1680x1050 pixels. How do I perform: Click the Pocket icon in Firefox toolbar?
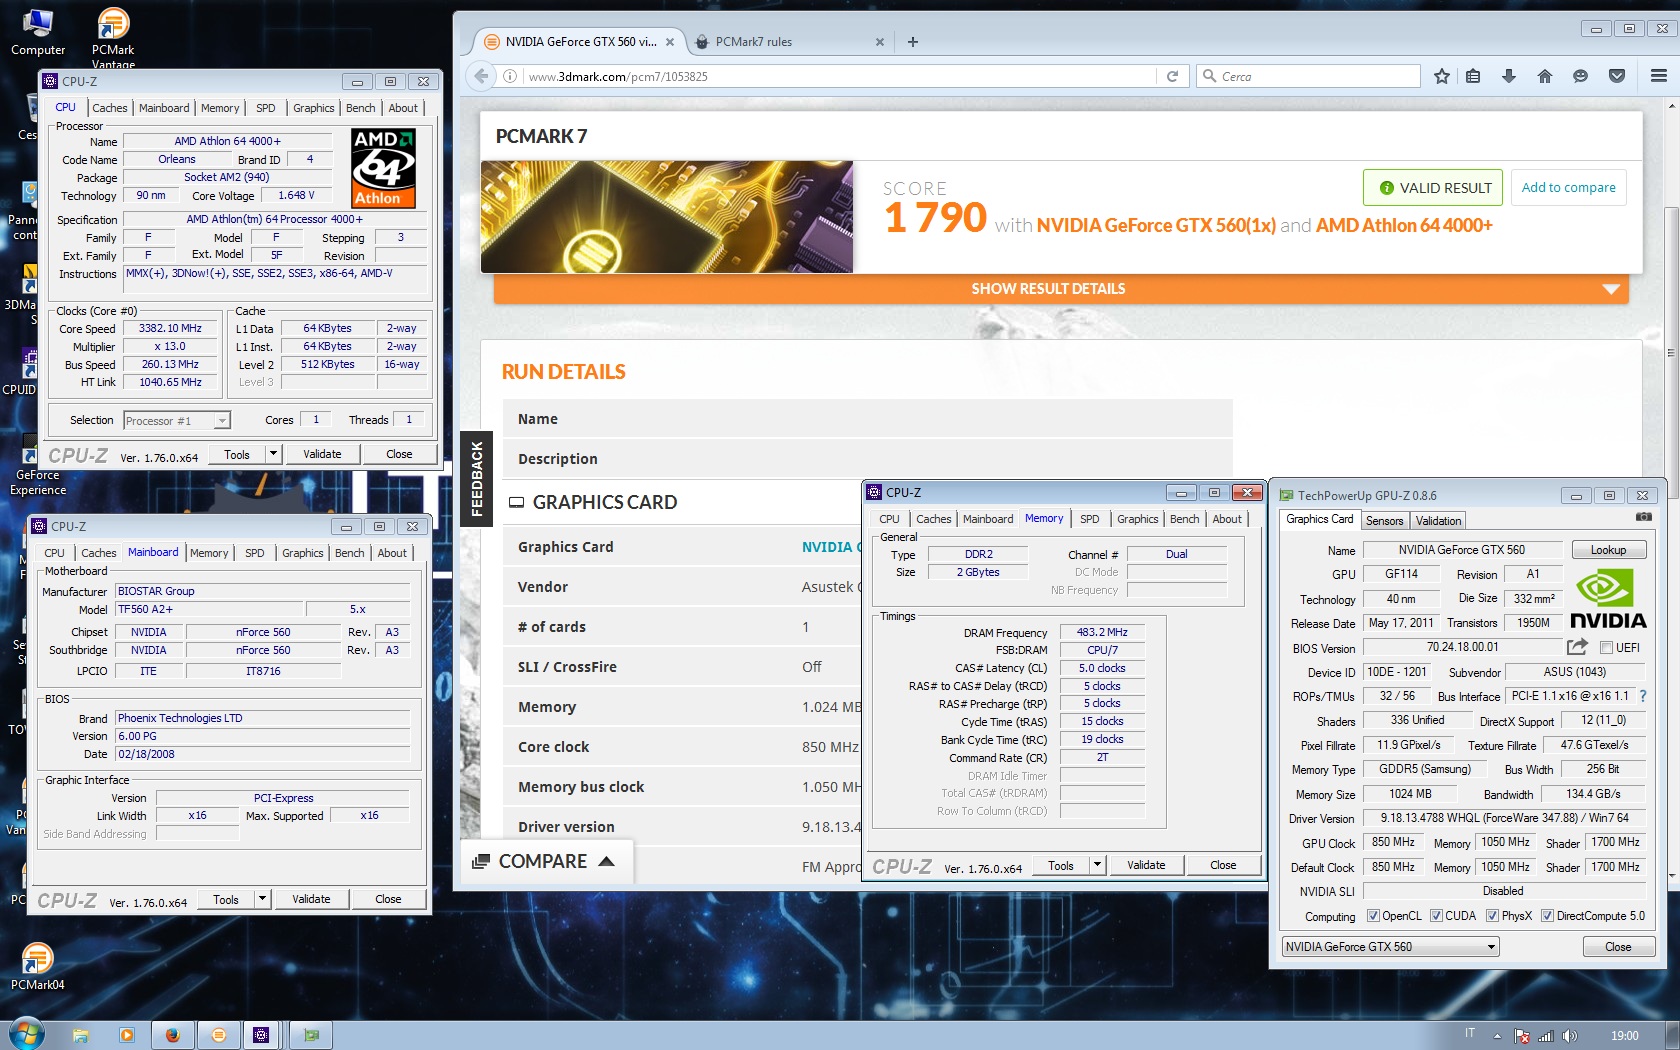(x=1616, y=76)
